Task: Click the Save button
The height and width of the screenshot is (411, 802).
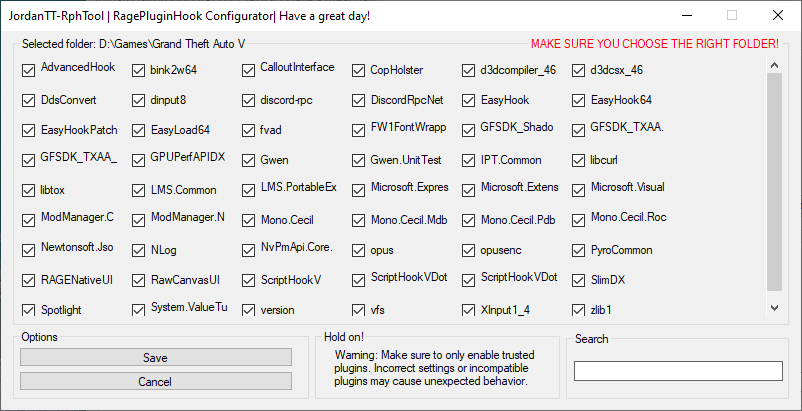Action: 156,357
